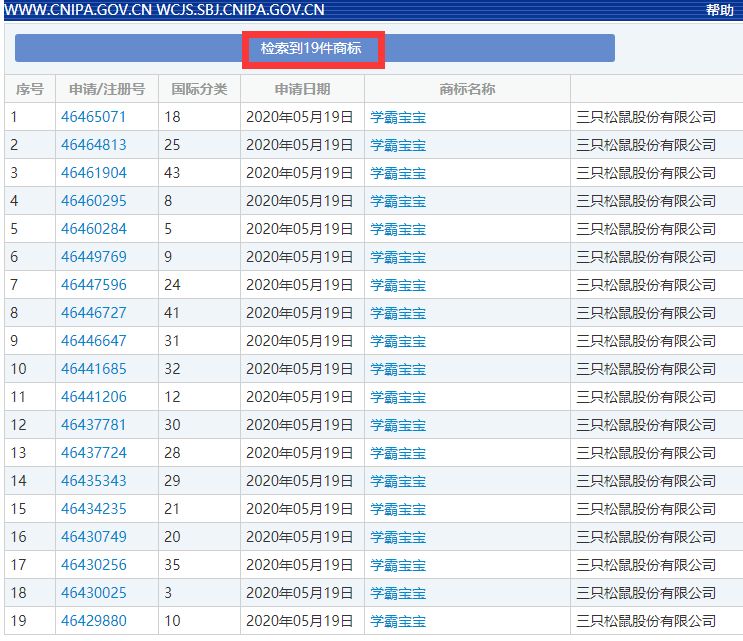
Task: Open 学霸宝宝 trademark in row 7
Action: point(398,285)
